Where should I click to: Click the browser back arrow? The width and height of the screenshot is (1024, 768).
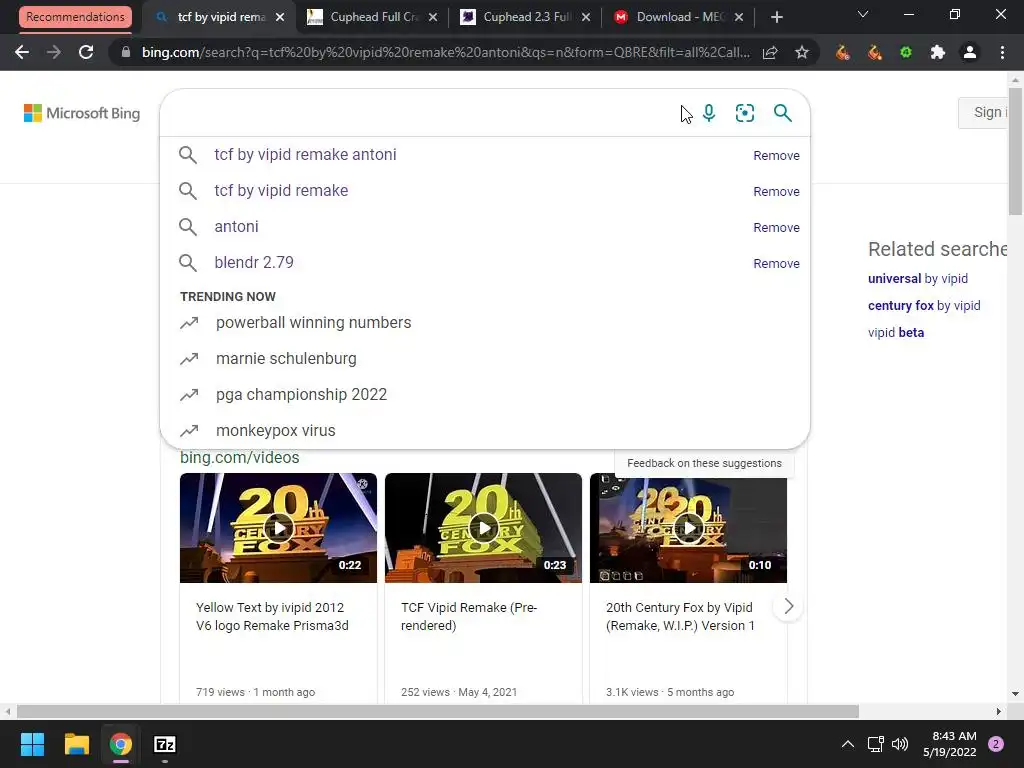pos(22,52)
